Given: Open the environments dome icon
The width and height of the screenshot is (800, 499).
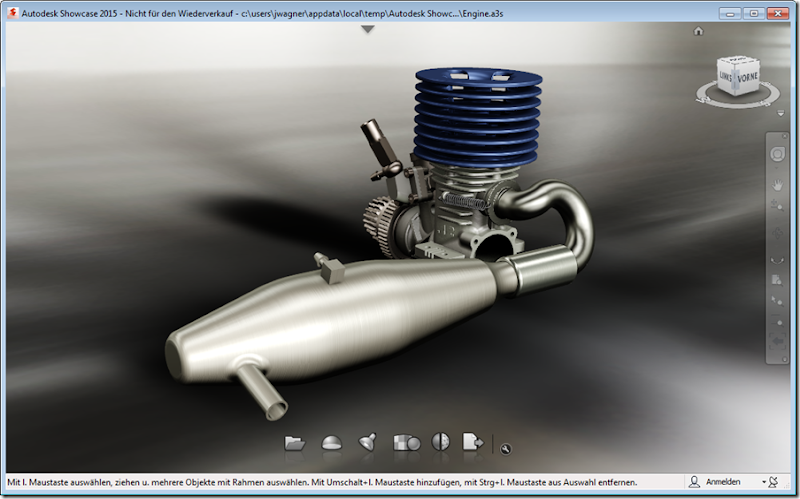Looking at the screenshot, I should point(331,442).
